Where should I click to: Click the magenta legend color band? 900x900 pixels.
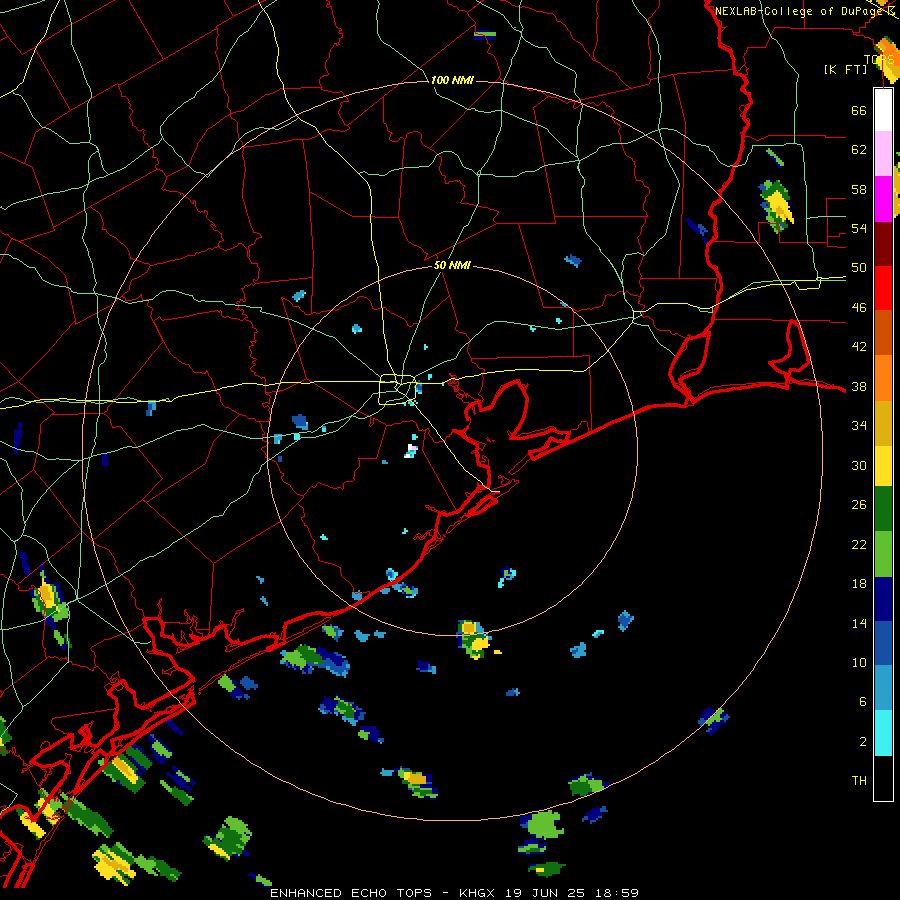[x=883, y=199]
